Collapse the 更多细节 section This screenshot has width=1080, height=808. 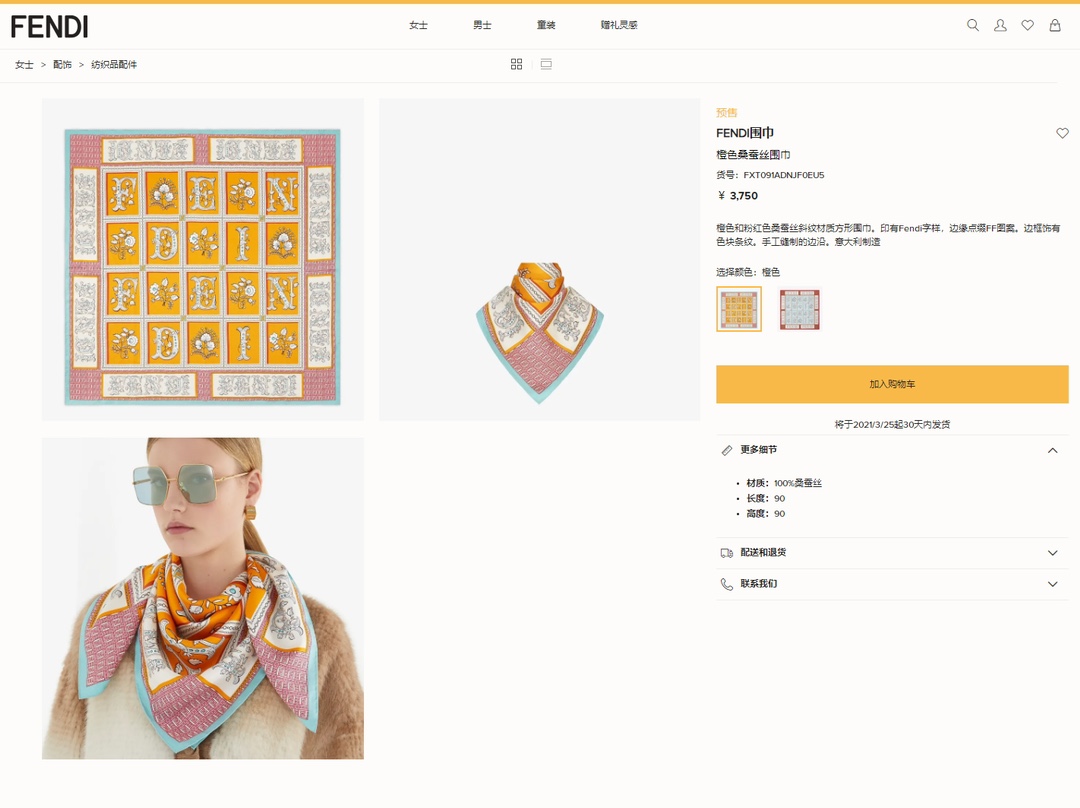(x=1052, y=450)
